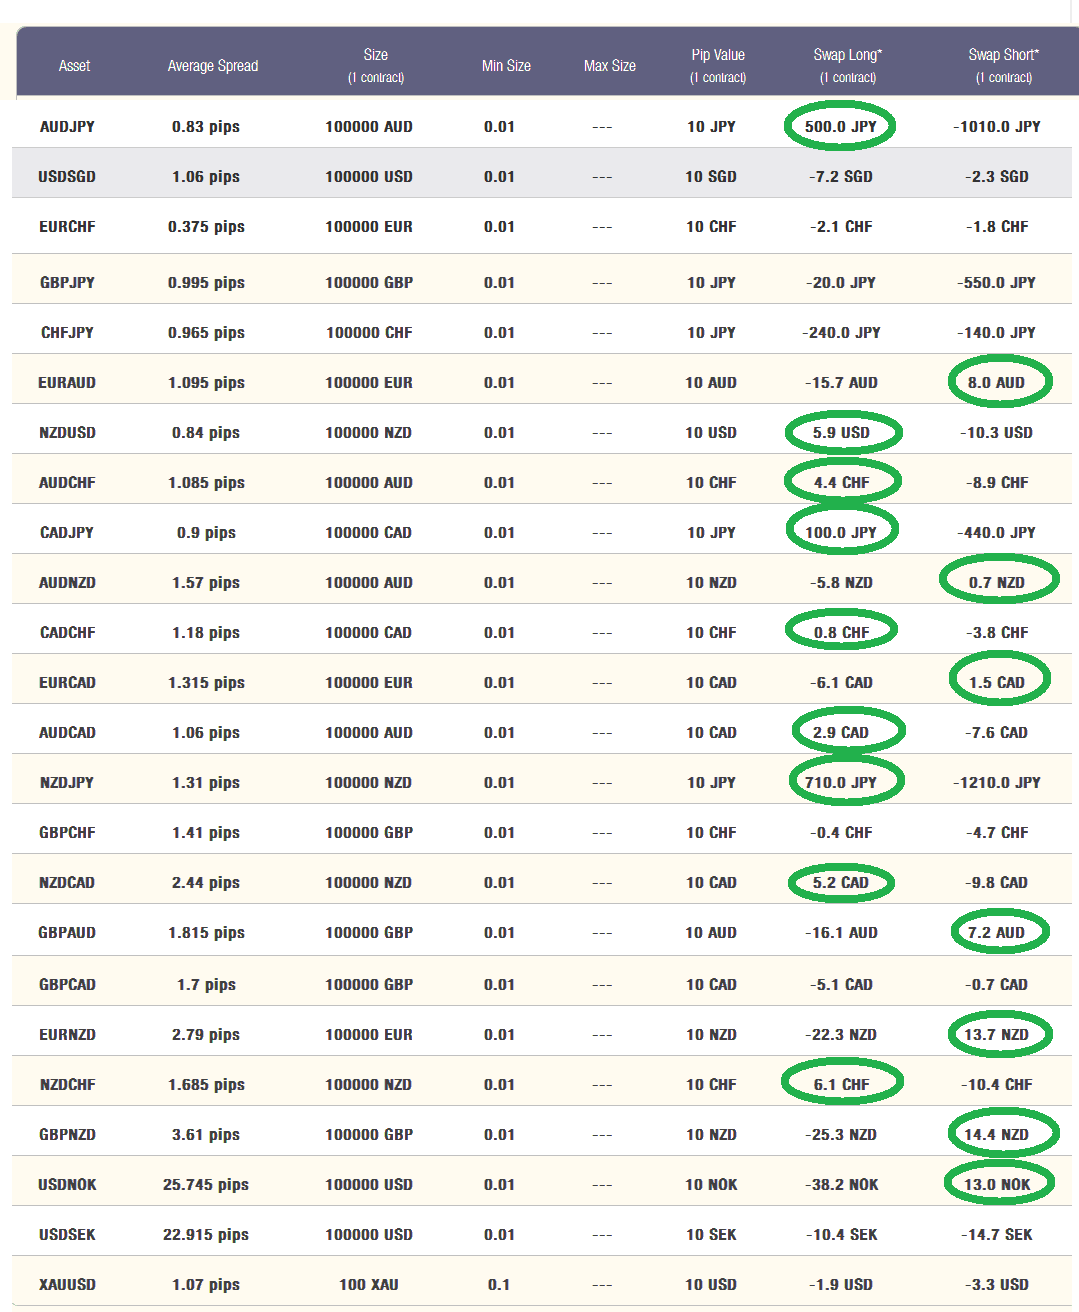The width and height of the screenshot is (1079, 1312).
Task: Select the USDSGD asset name
Action: (67, 177)
